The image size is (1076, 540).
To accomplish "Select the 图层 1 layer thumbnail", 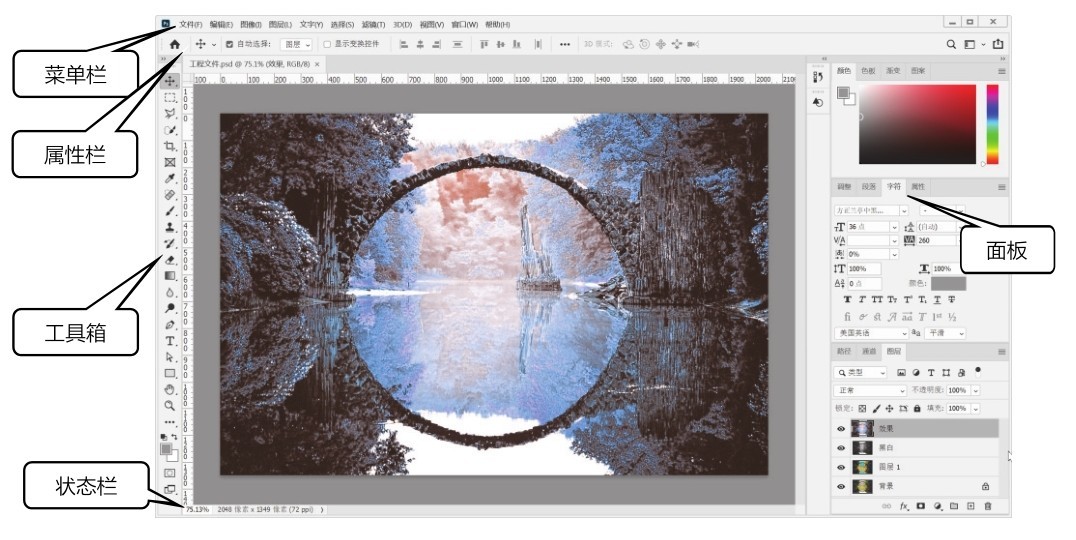I will click(x=862, y=467).
